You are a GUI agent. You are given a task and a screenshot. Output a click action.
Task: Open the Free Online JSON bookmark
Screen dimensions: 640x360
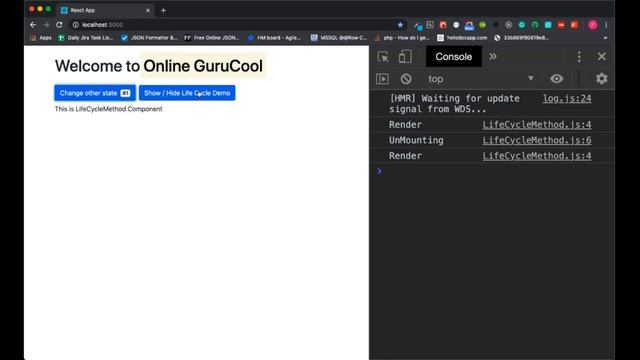click(x=211, y=38)
